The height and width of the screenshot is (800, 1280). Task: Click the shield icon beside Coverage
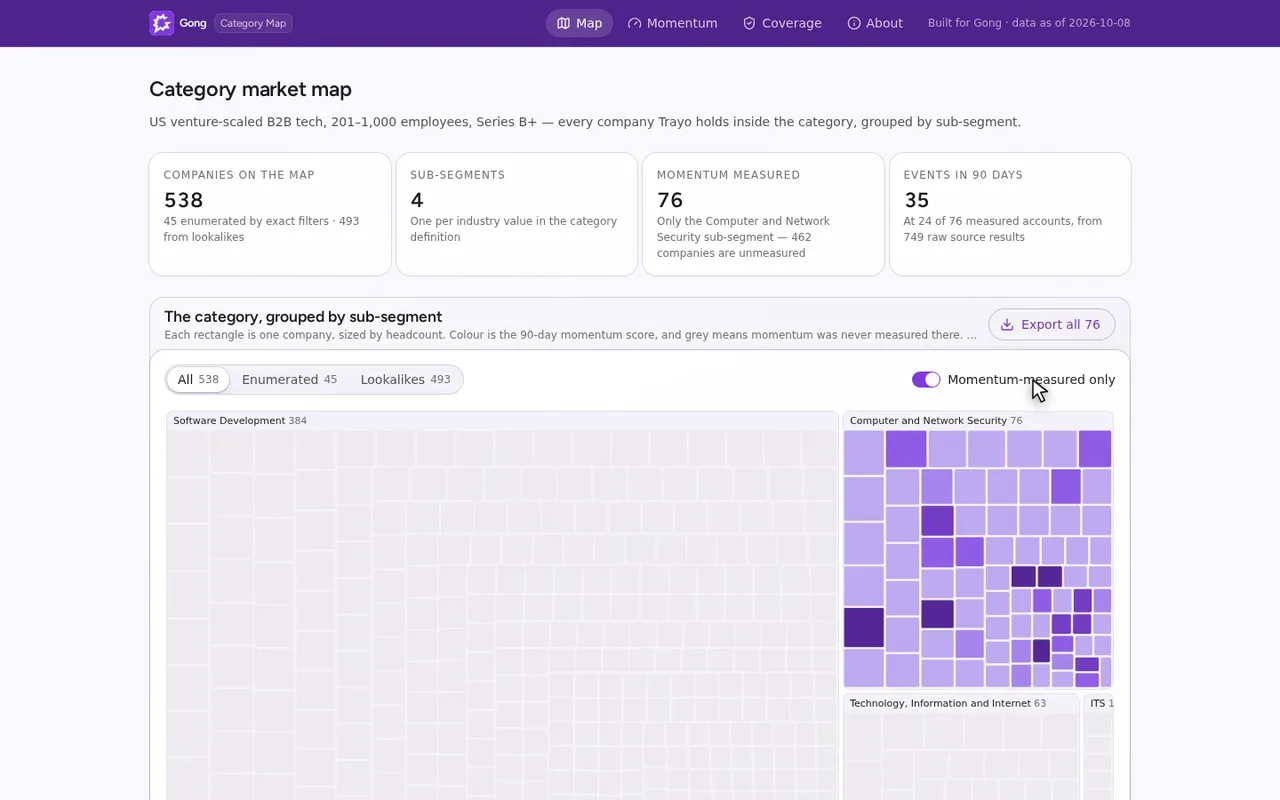pos(749,23)
